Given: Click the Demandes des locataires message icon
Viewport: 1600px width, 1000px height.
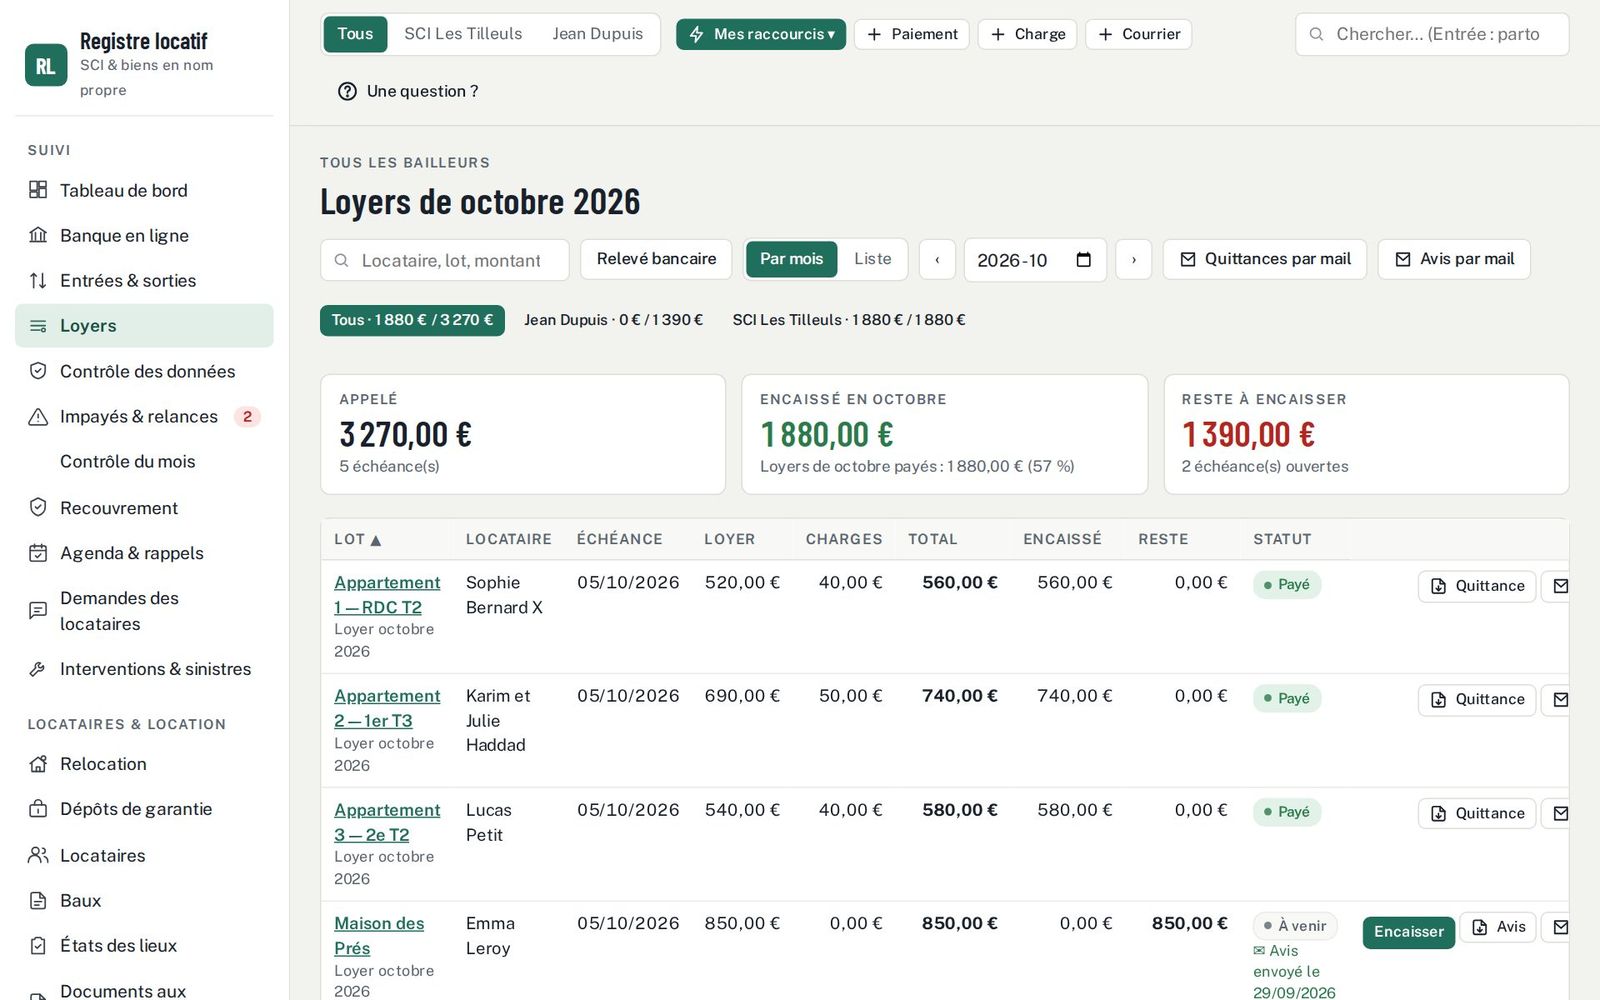Looking at the screenshot, I should coord(38,610).
